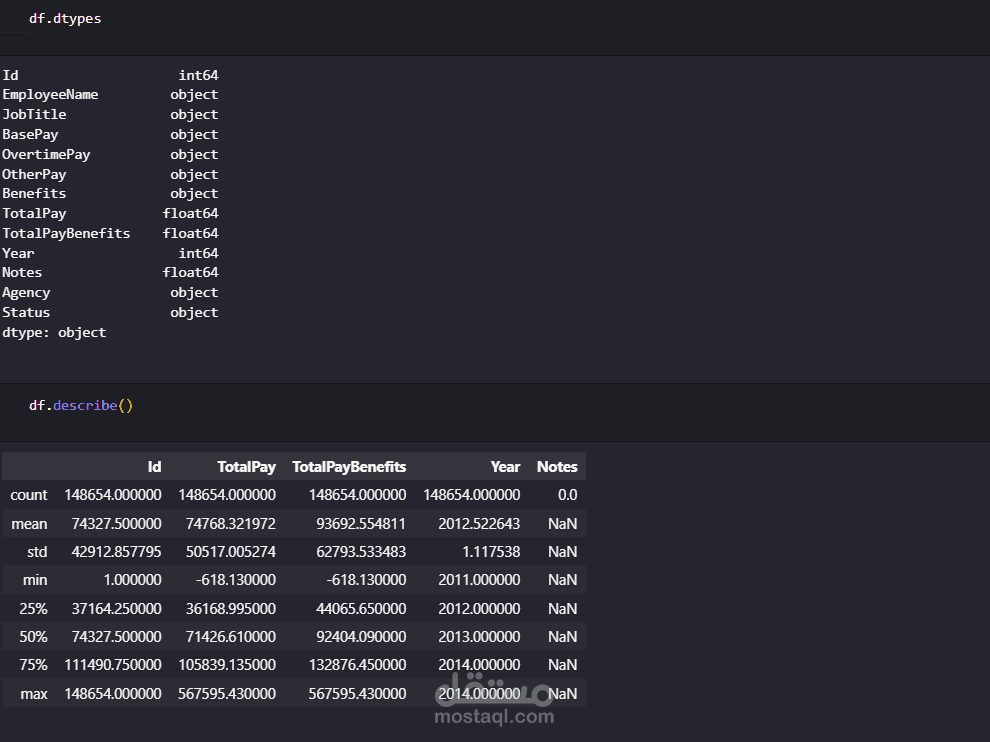Click the TotalPay column header in the table
This screenshot has height=742, width=990.
(246, 467)
